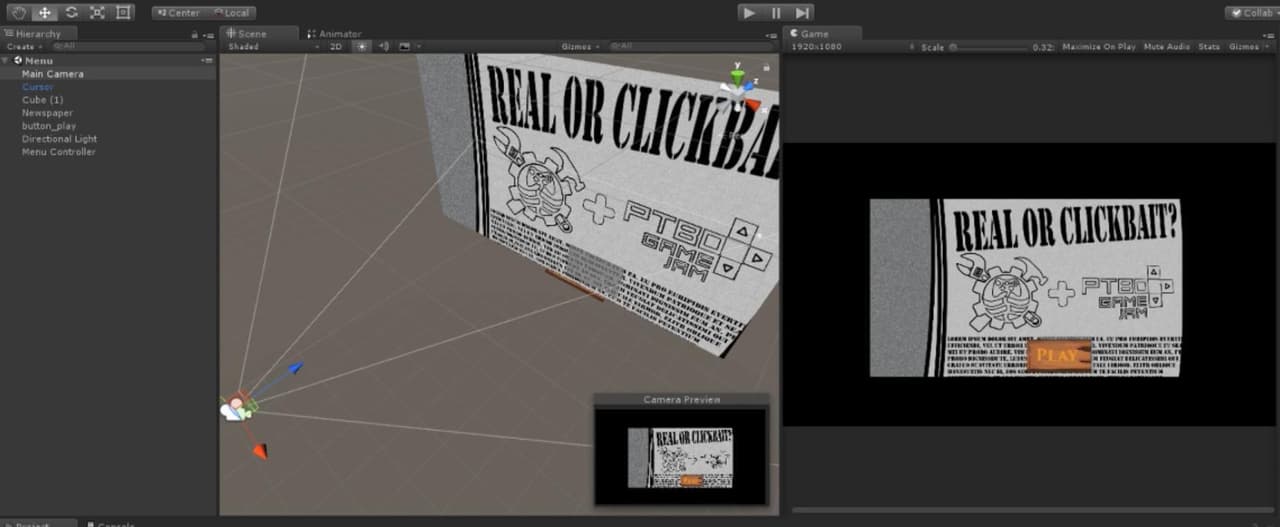Image resolution: width=1280 pixels, height=527 pixels.
Task: Open the scene effects dropdown arrow
Action: pyautogui.click(x=418, y=46)
